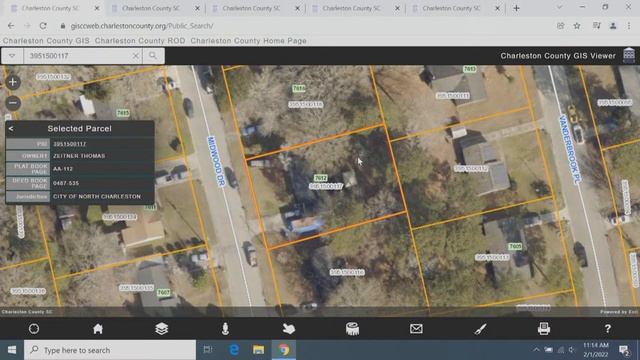Click the MIDWOOD DR street label
Image resolution: width=640 pixels, height=360 pixels.
click(x=217, y=161)
